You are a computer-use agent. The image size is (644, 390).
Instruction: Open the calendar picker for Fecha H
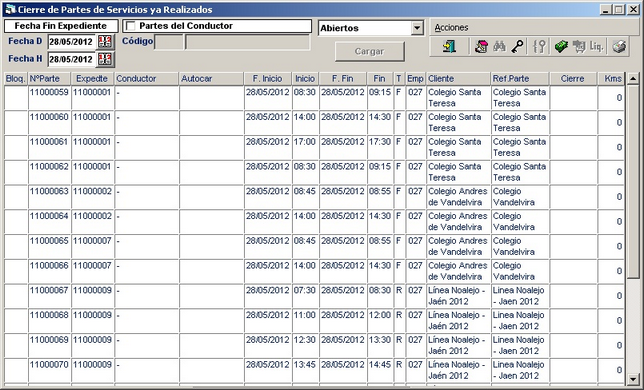[105, 59]
